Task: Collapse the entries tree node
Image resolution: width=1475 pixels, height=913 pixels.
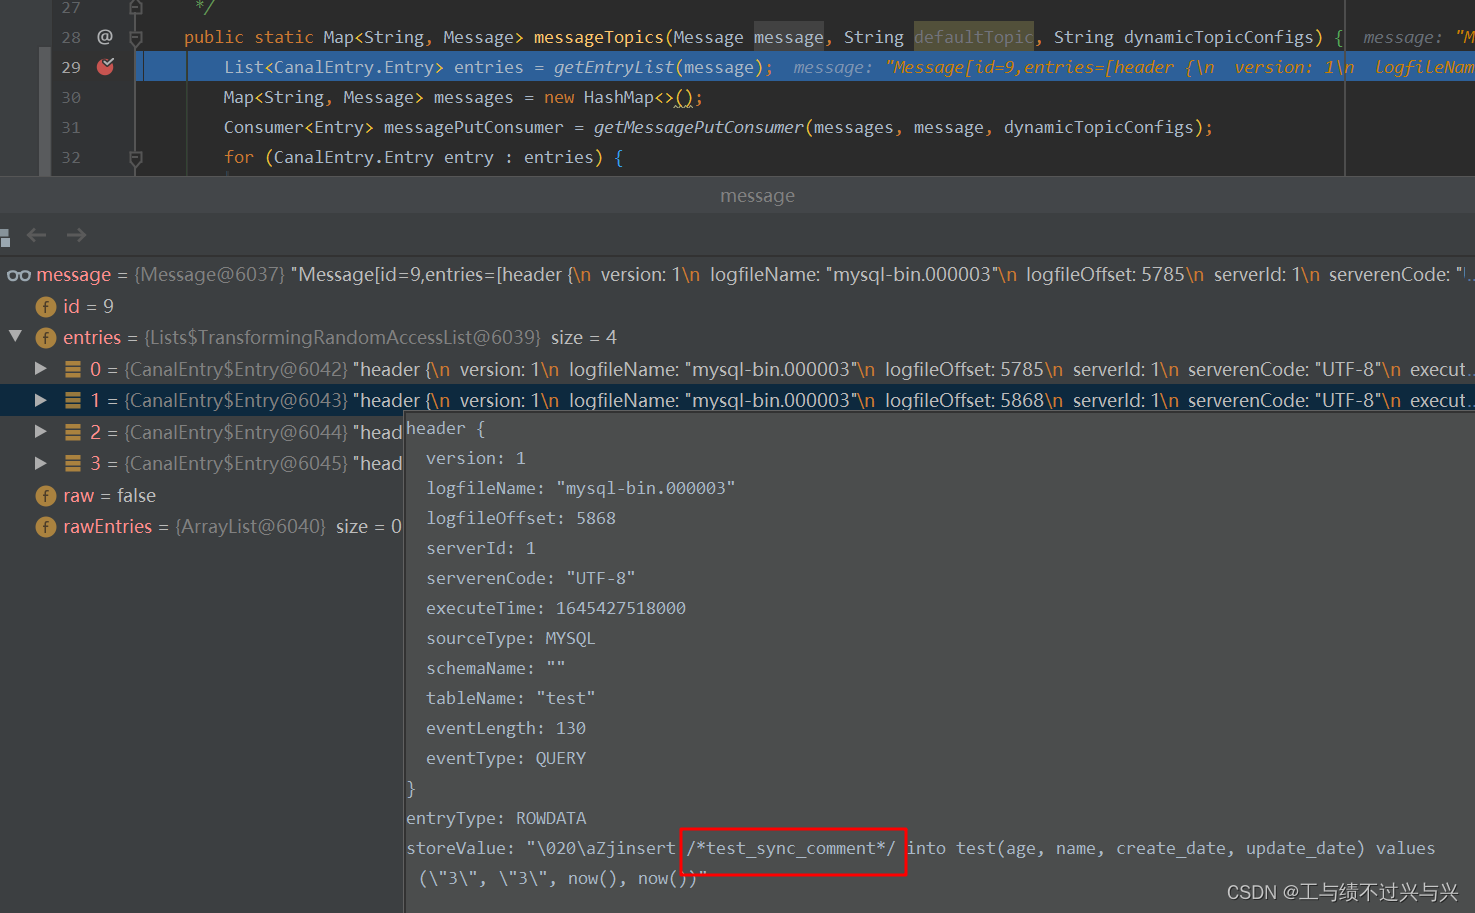Action: [x=16, y=337]
